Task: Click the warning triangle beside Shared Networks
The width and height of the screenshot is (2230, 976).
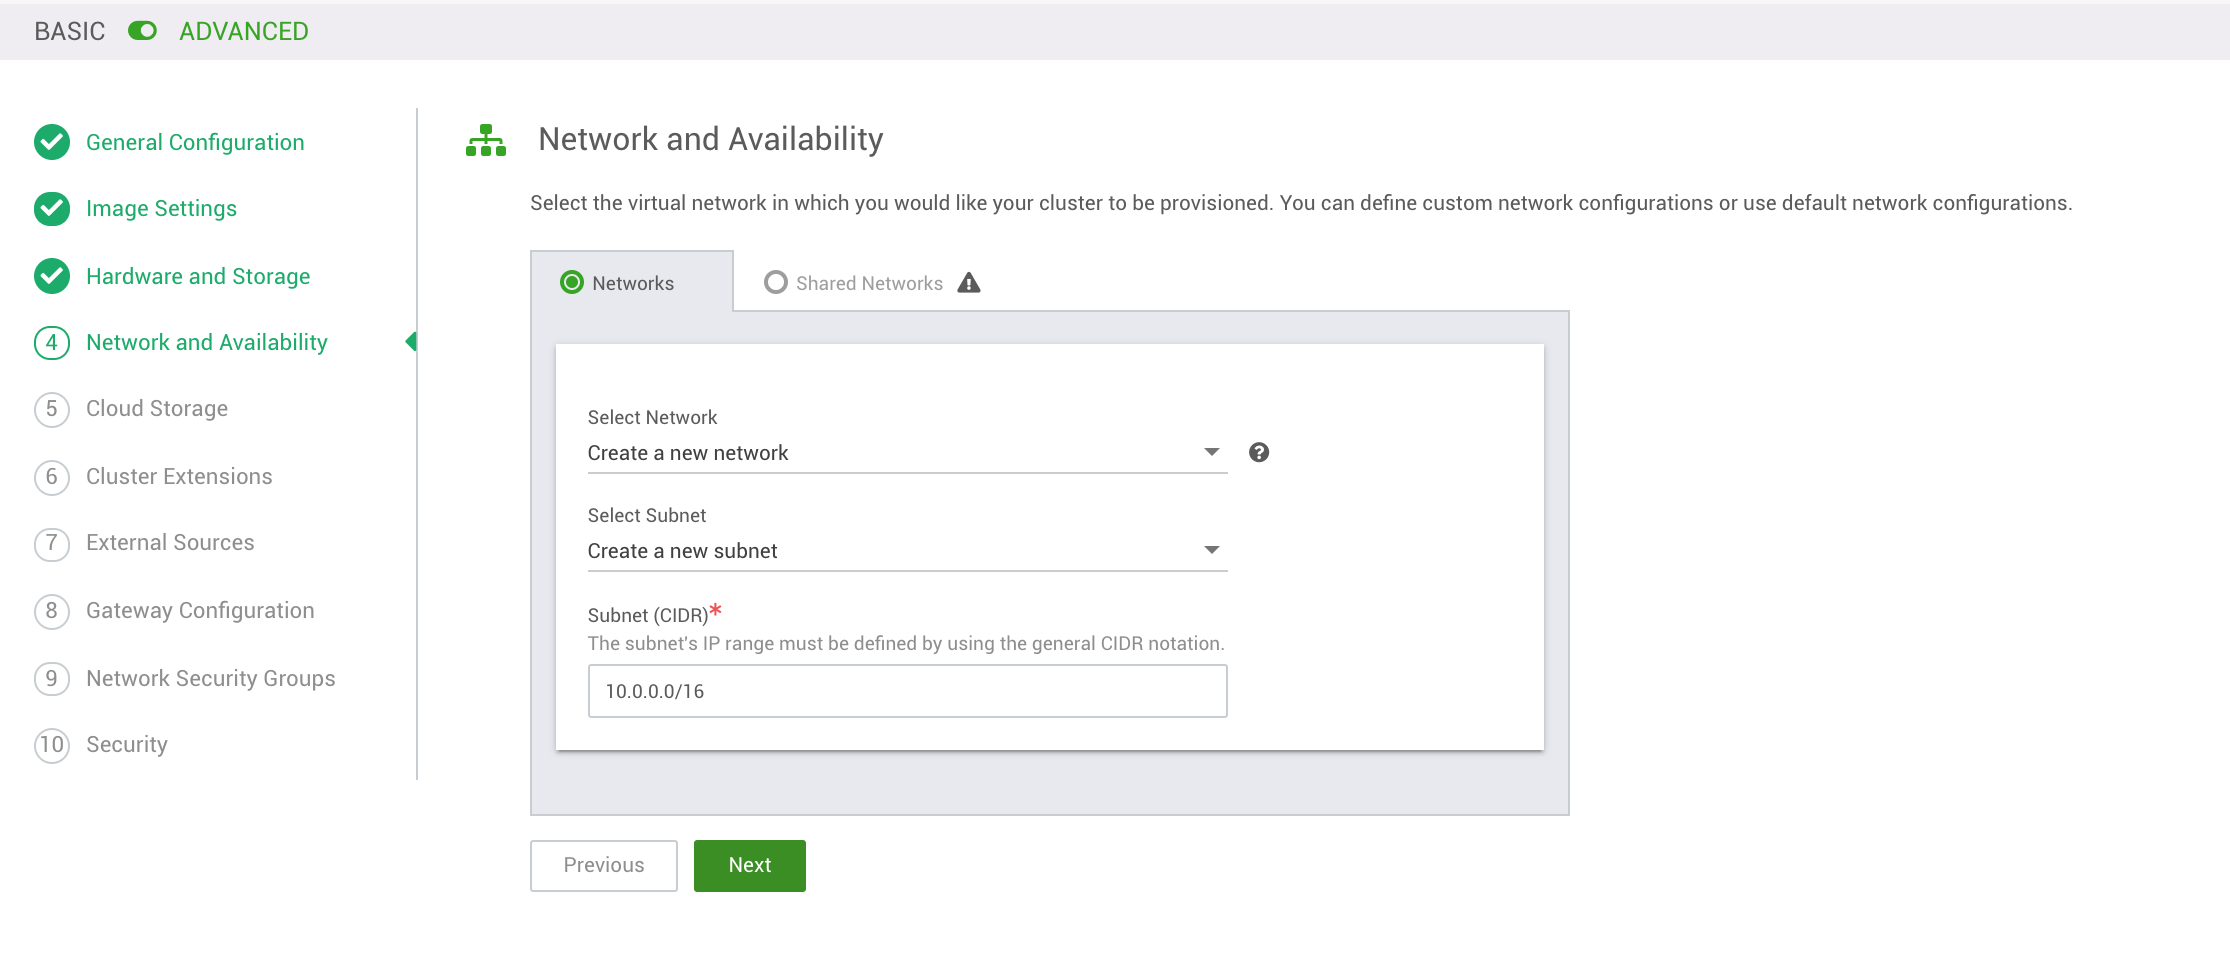Action: click(968, 283)
